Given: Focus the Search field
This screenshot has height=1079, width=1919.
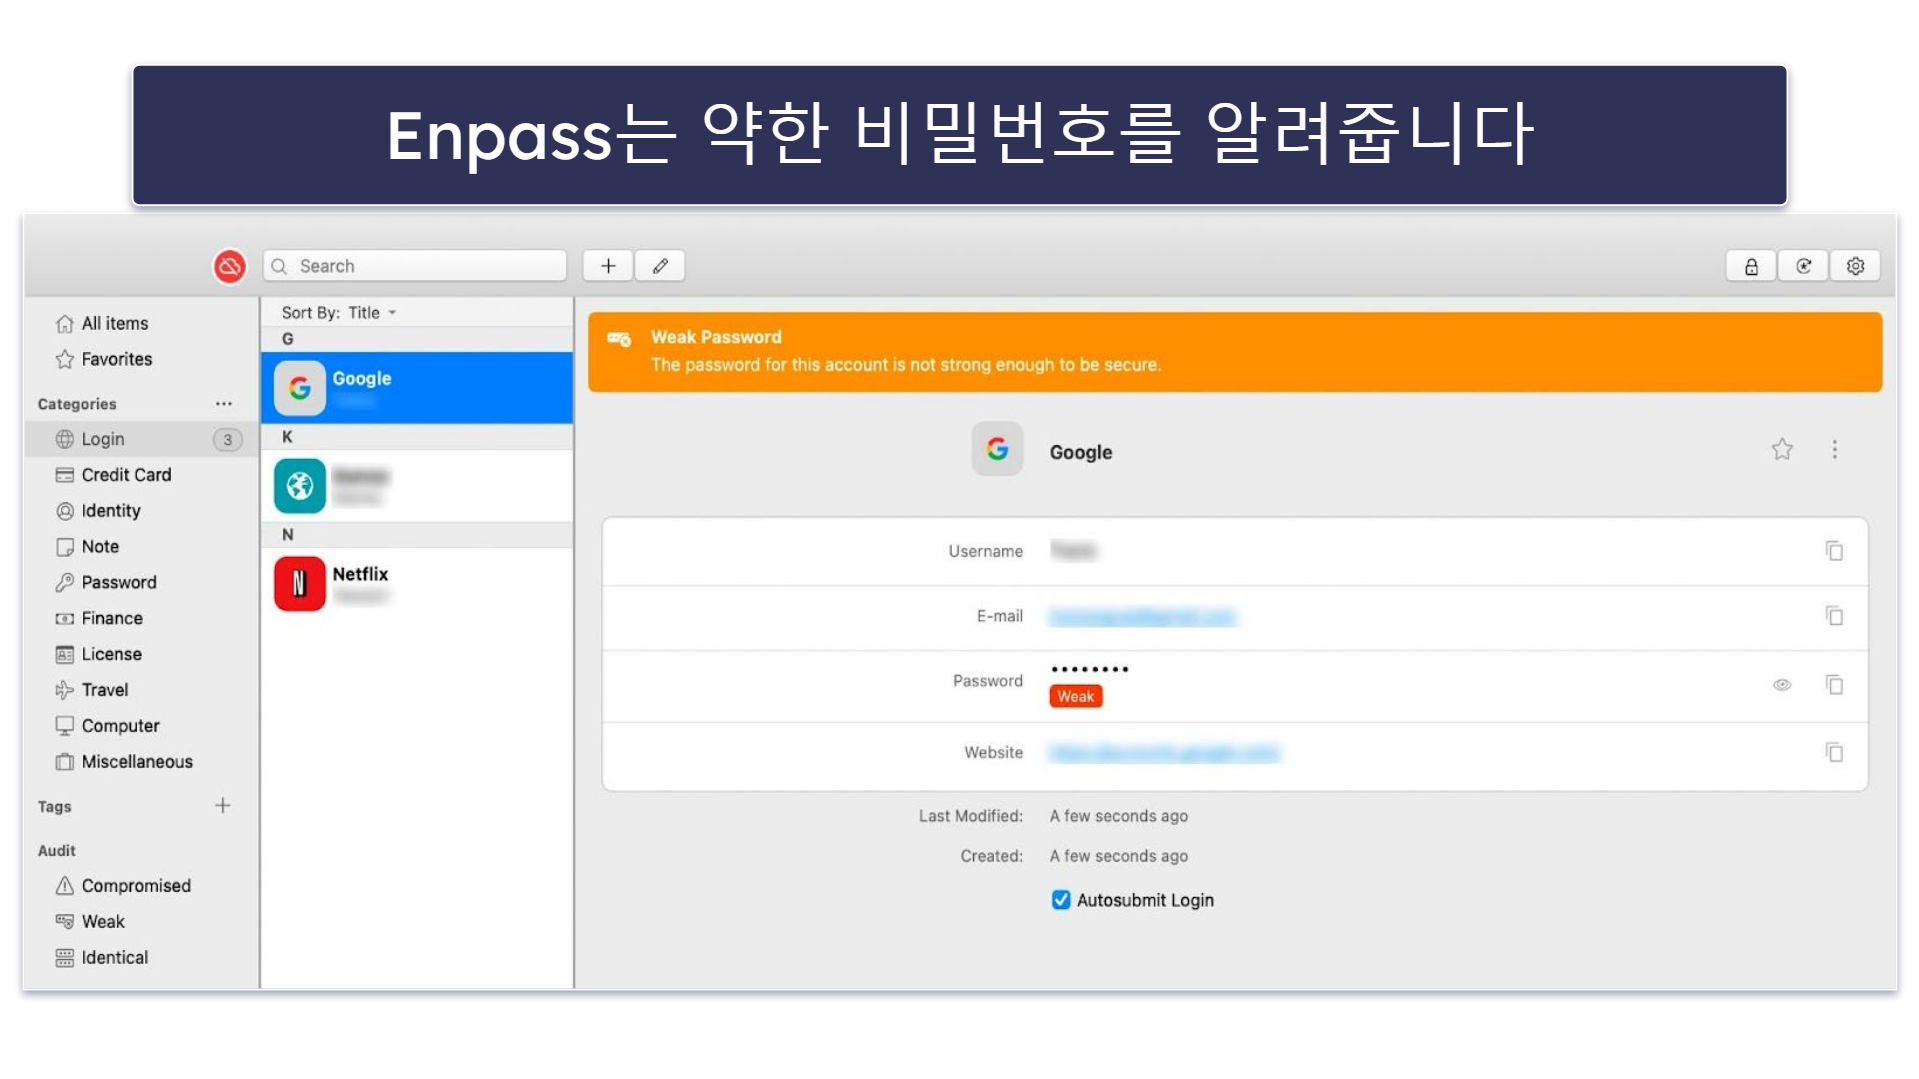Looking at the screenshot, I should (x=415, y=266).
